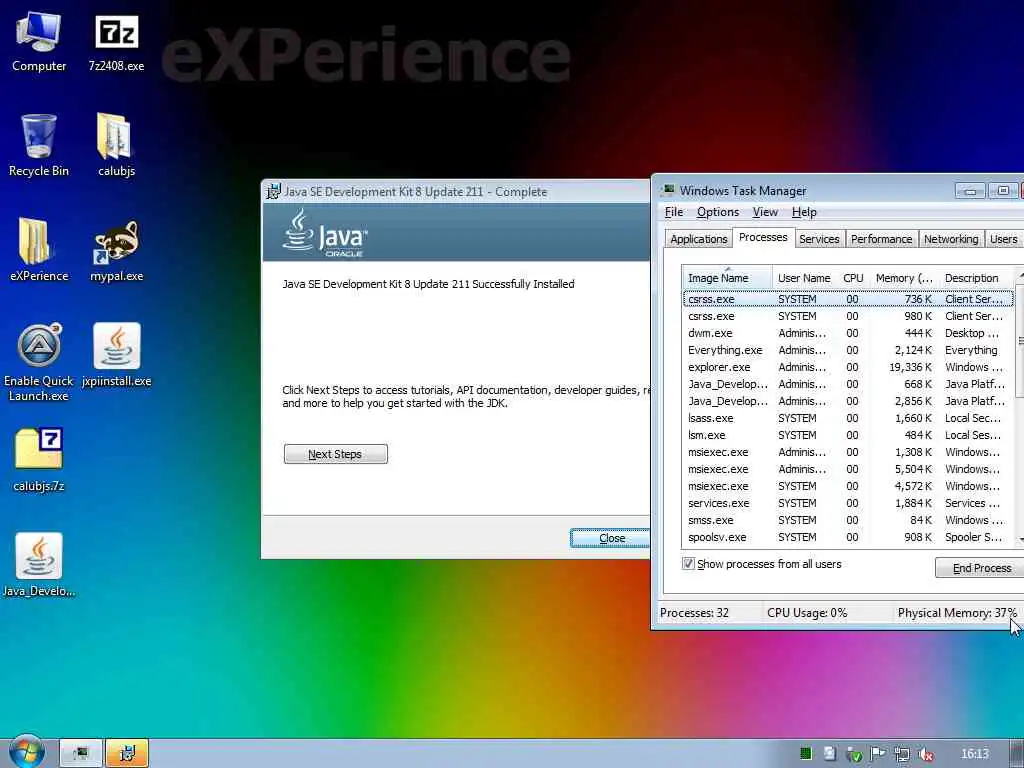Click the Processes: 32 status bar entry
1024x768 pixels.
click(x=694, y=613)
